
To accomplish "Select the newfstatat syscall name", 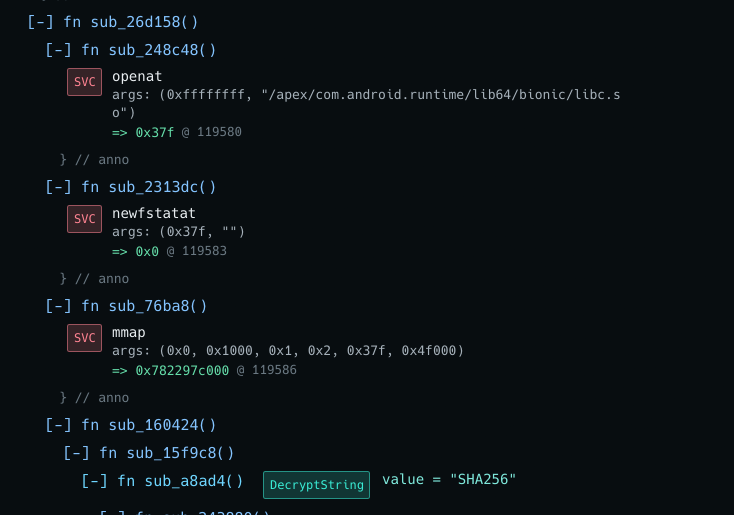I will point(154,213).
